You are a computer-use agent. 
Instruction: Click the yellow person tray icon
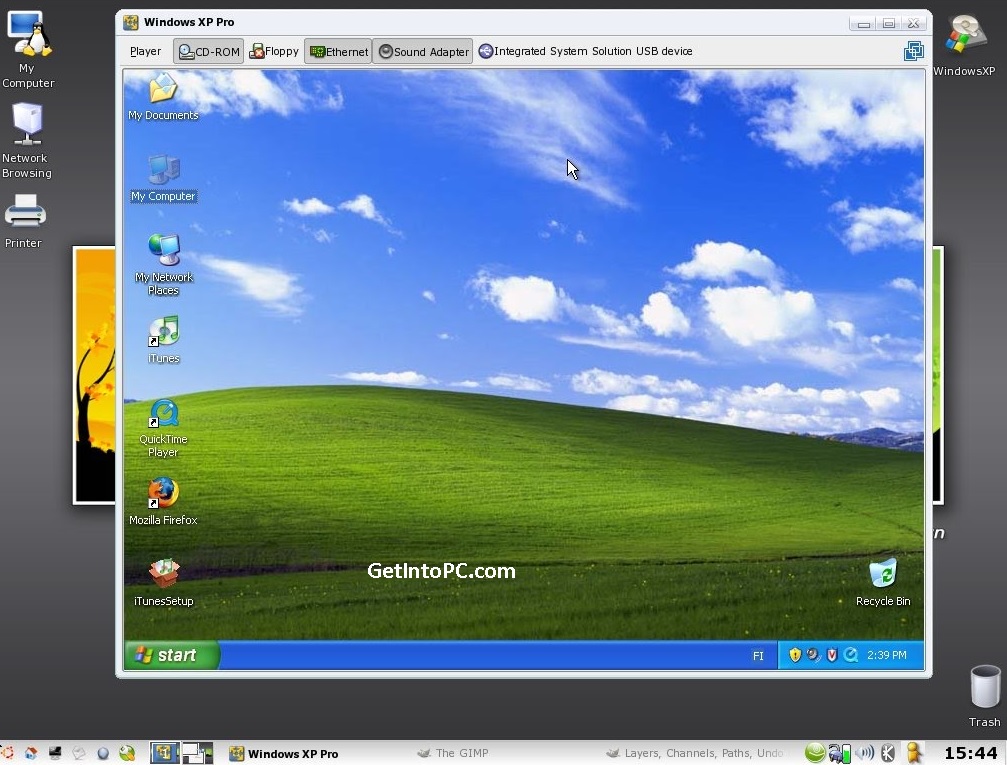point(913,753)
